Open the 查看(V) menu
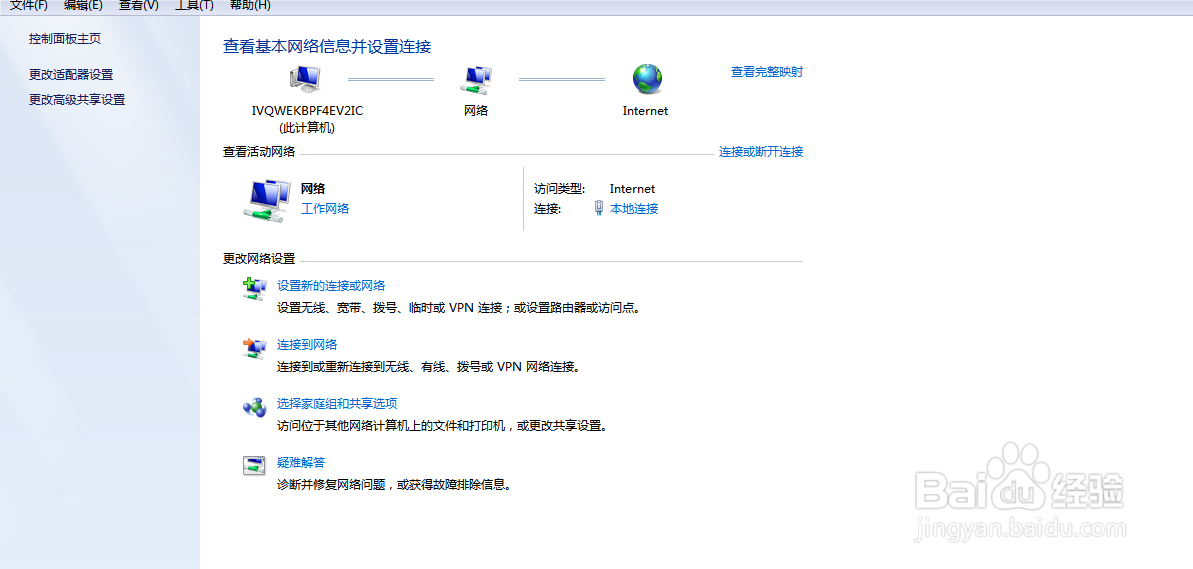The image size is (1193, 569). pyautogui.click(x=138, y=5)
